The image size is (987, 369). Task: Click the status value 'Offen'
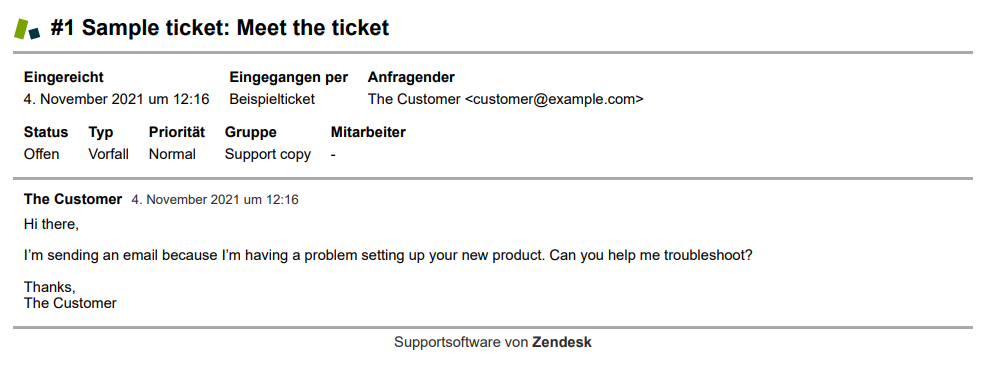(42, 154)
